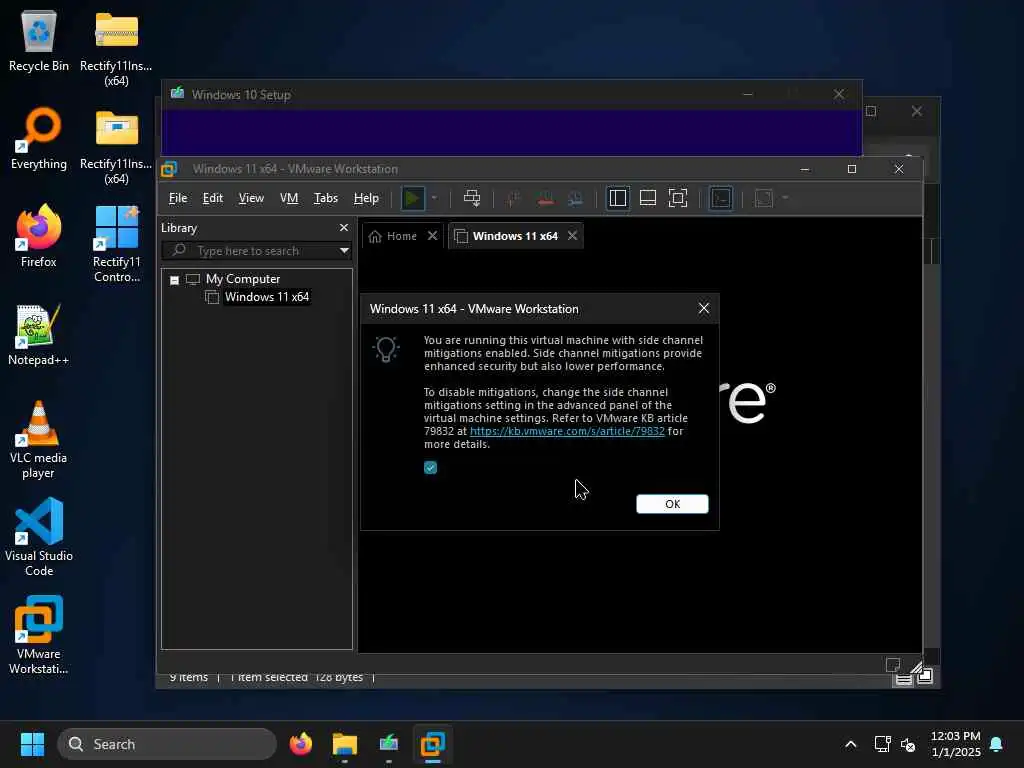The image size is (1024, 768).
Task: Enter full screen mode icon
Action: tap(678, 198)
